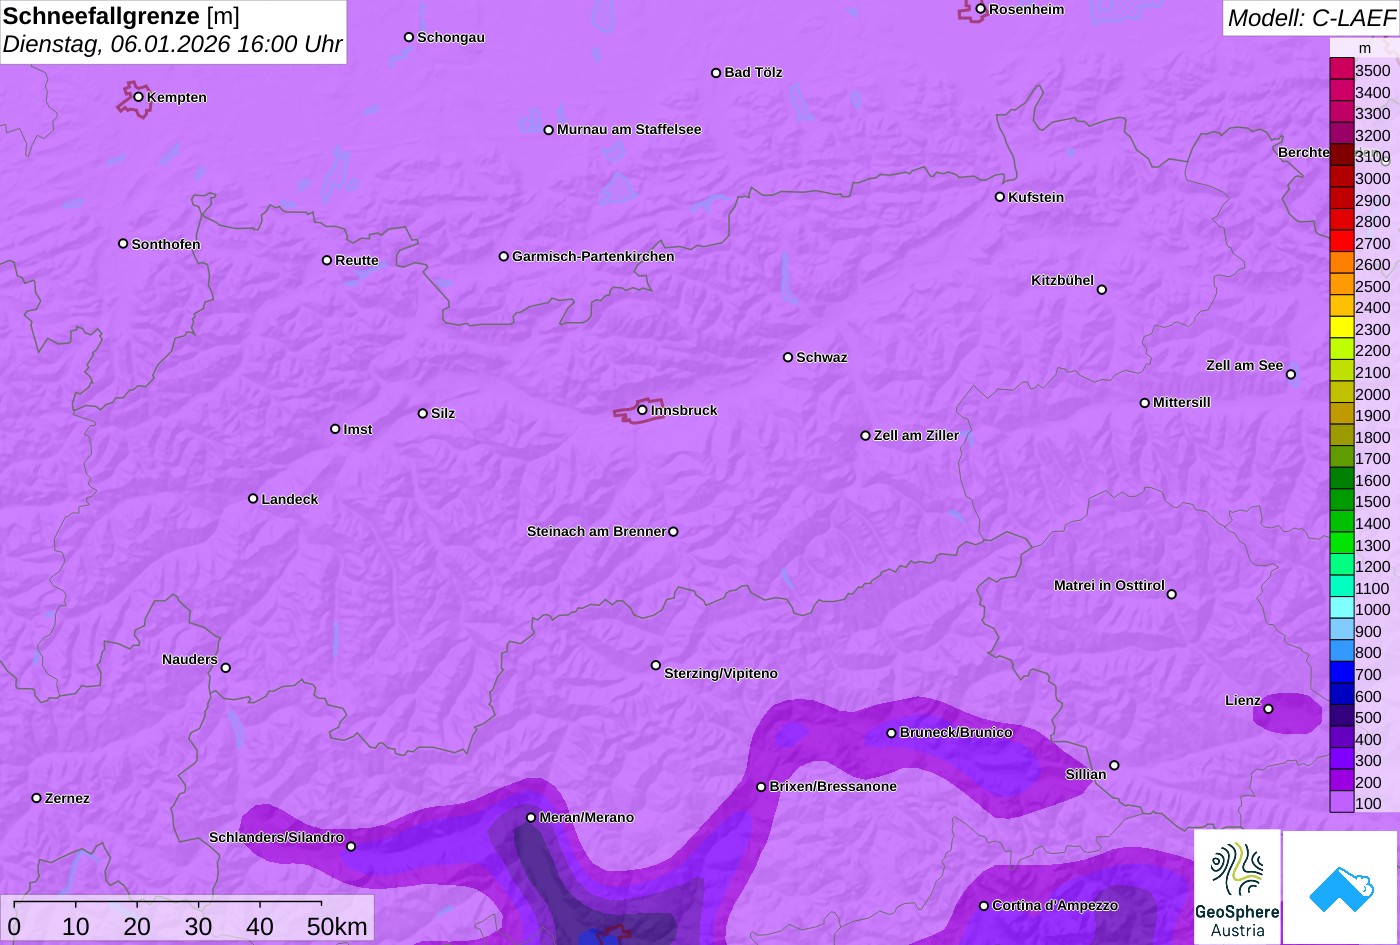Click the date Dienstag, 06.01.2026 16:00 Uhr
Viewport: 1400px width, 945px height.
(x=172, y=45)
